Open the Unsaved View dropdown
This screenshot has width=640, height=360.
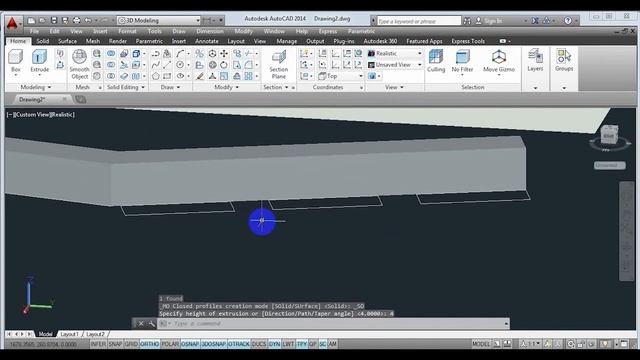point(395,65)
